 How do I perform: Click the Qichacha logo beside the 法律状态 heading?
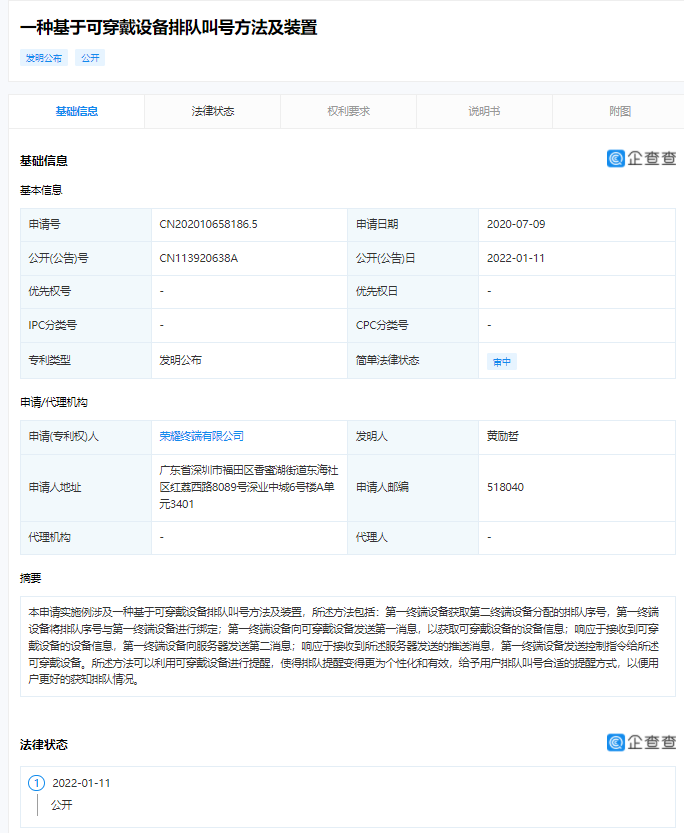click(x=641, y=742)
